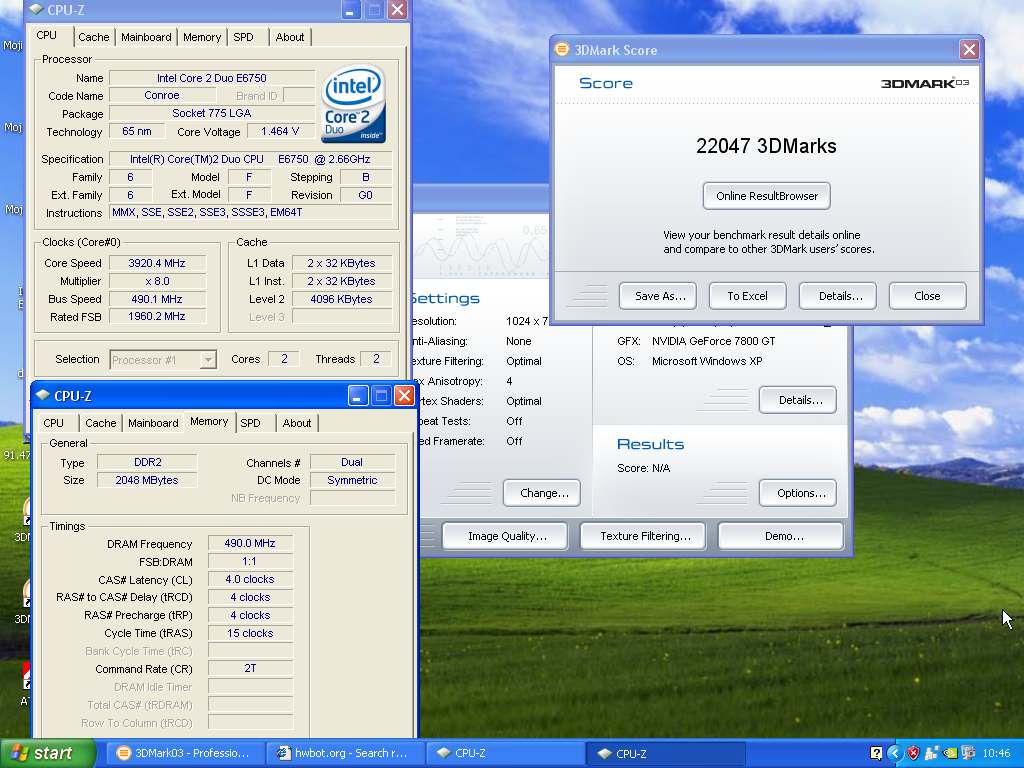Open the Start menu
The image size is (1024, 768).
(48, 753)
